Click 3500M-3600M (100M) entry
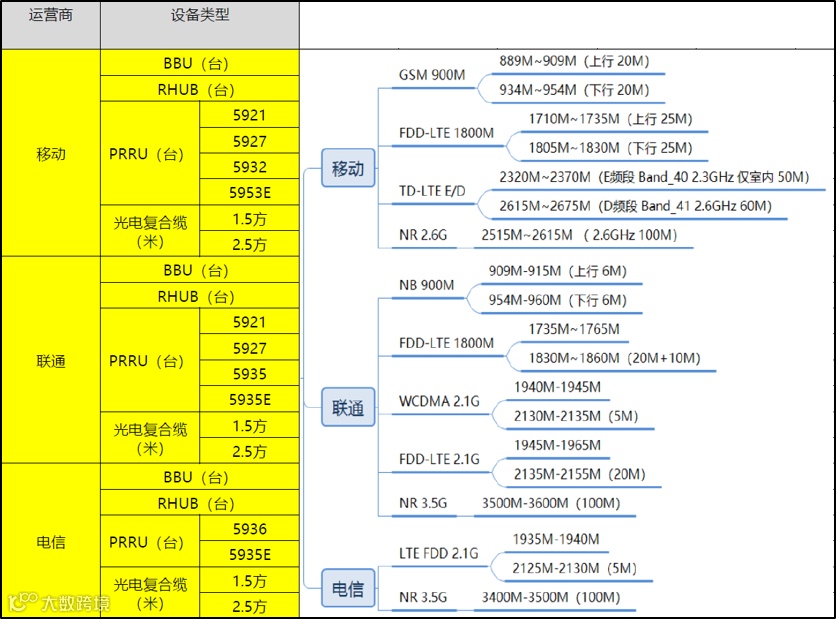 tap(551, 503)
